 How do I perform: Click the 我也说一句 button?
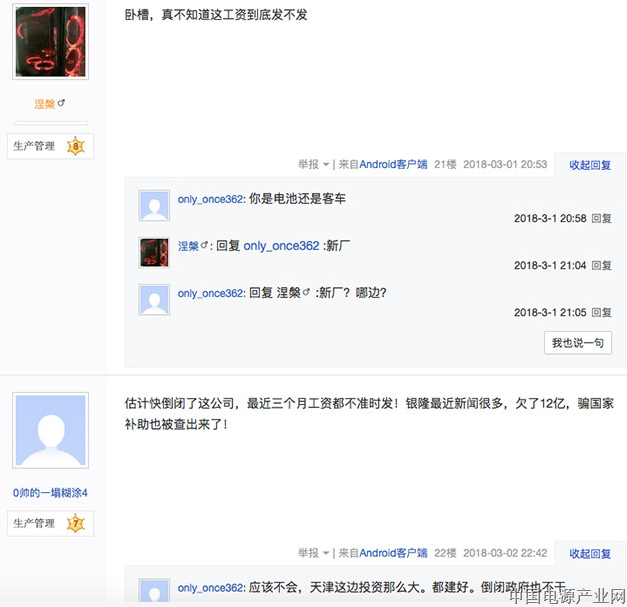pos(577,343)
